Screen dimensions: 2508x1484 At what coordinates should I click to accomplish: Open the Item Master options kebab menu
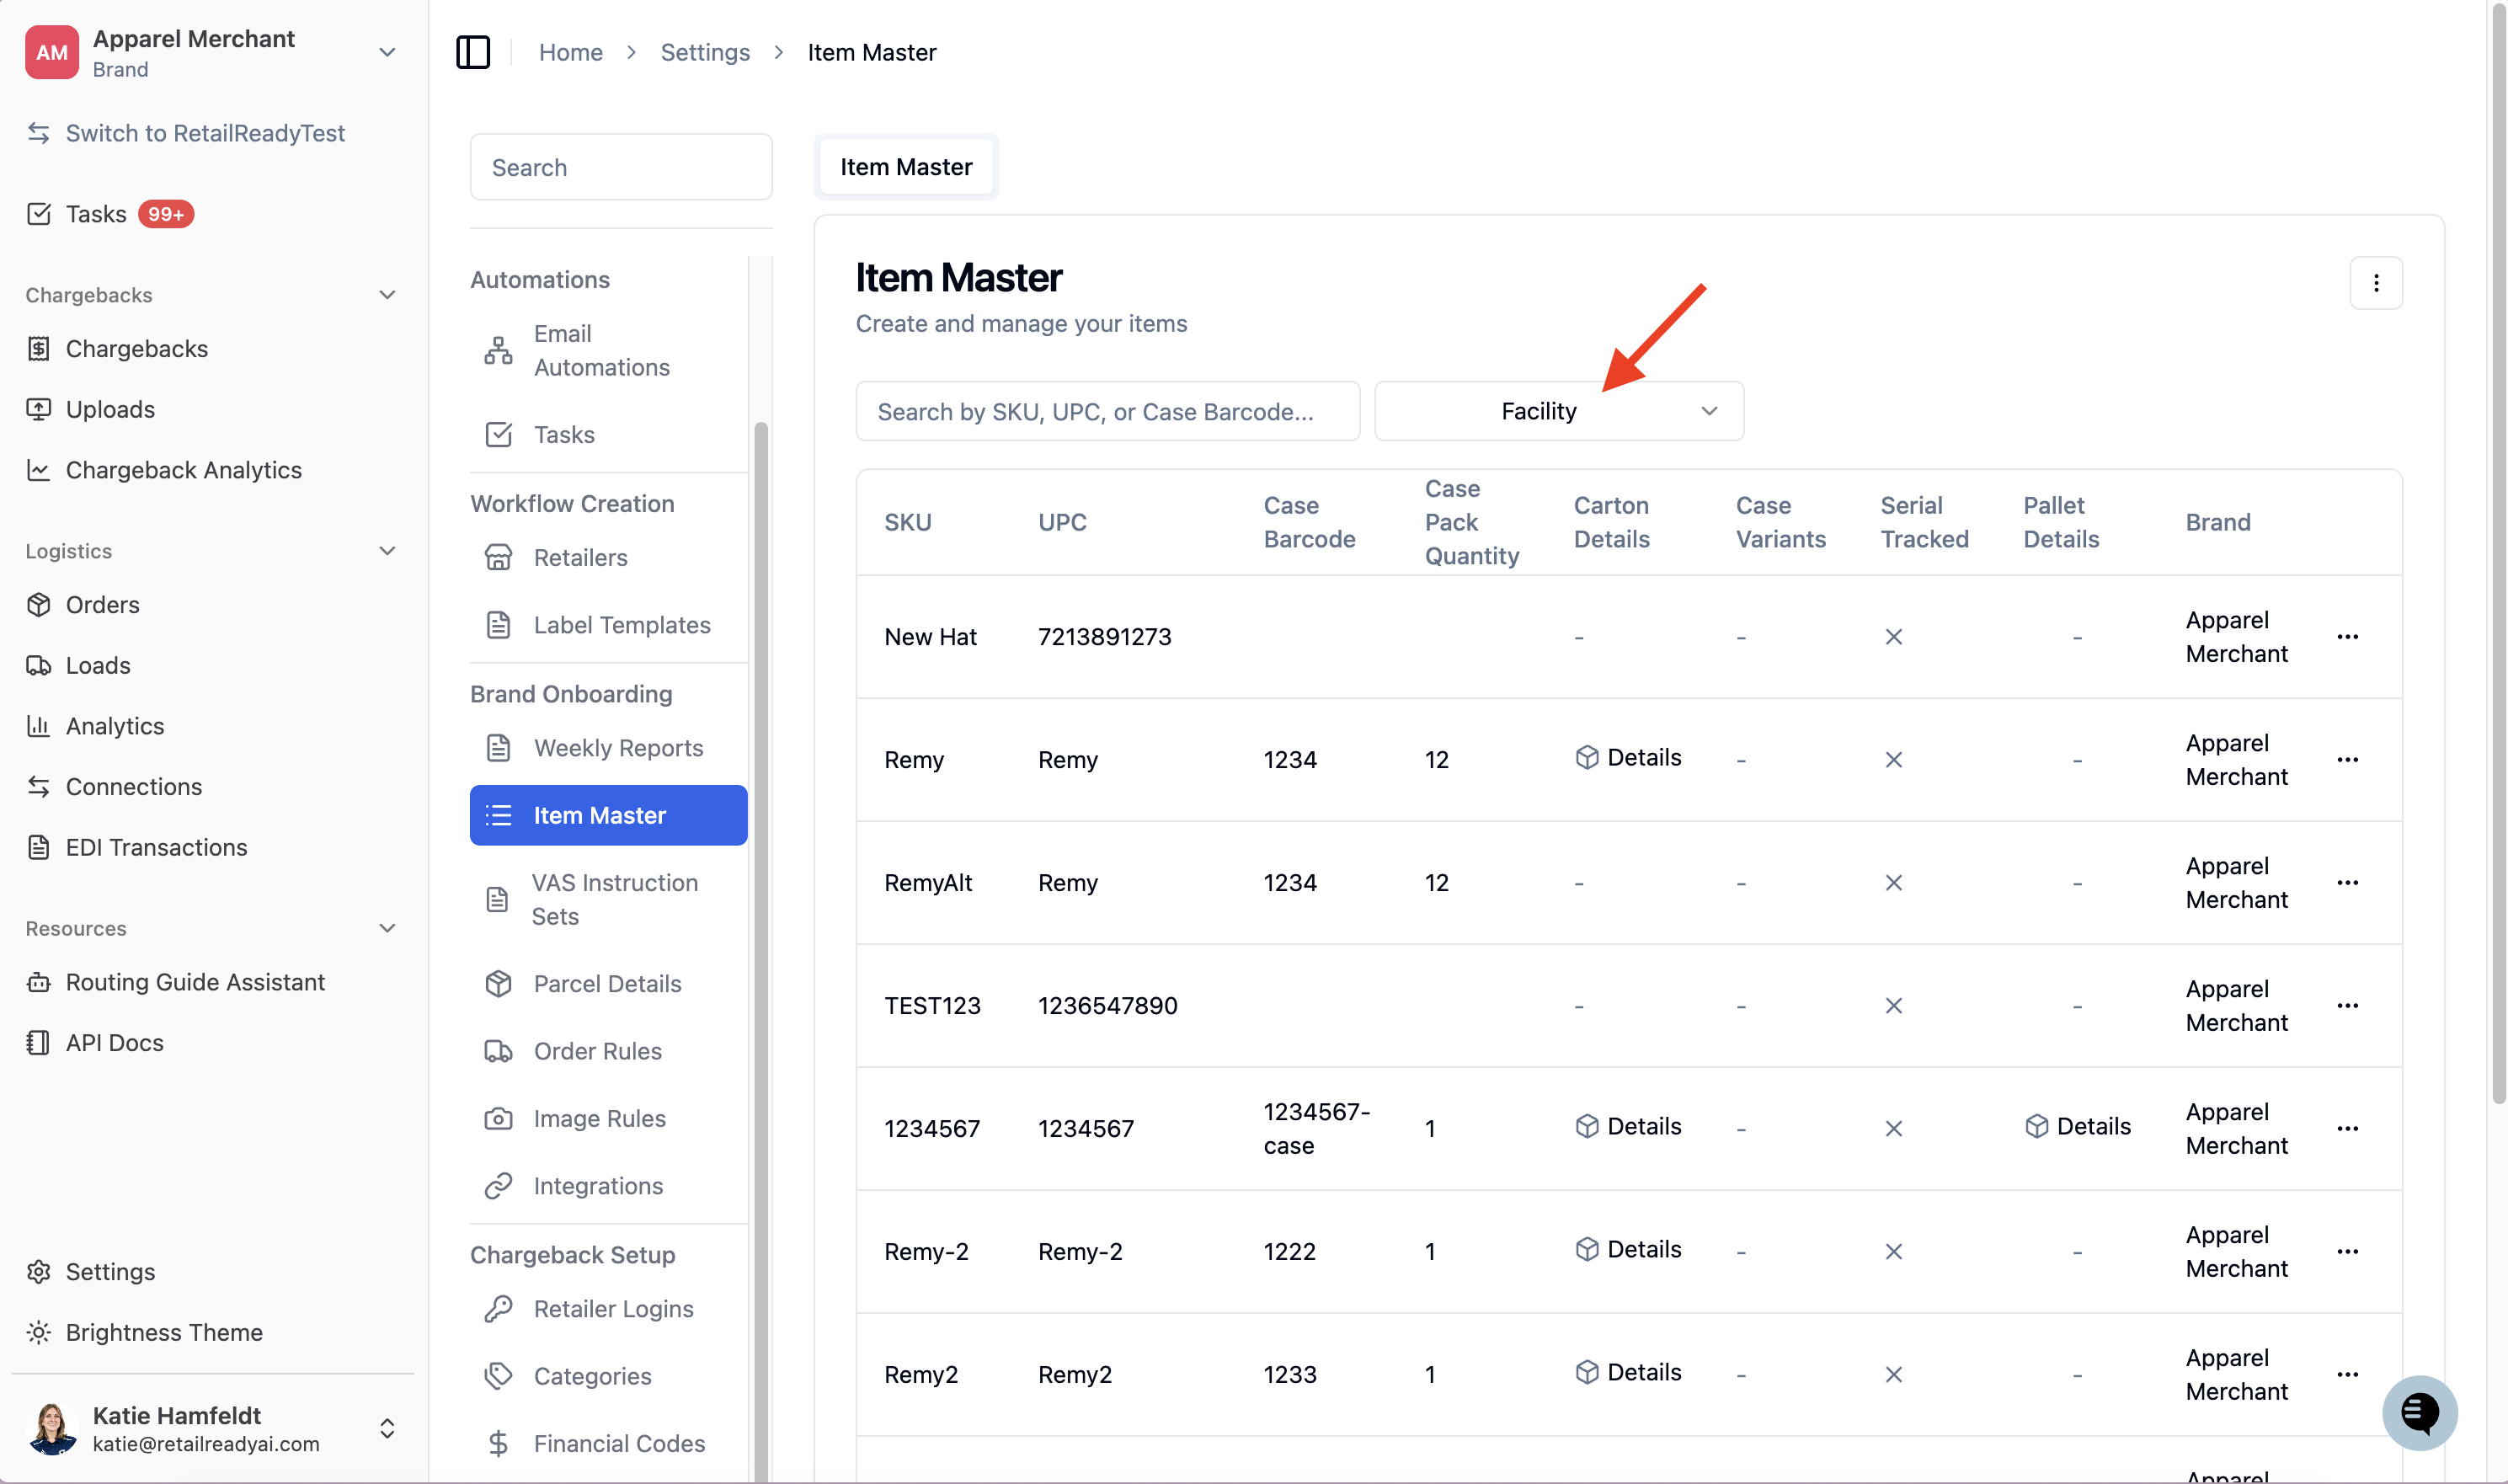[x=2376, y=283]
